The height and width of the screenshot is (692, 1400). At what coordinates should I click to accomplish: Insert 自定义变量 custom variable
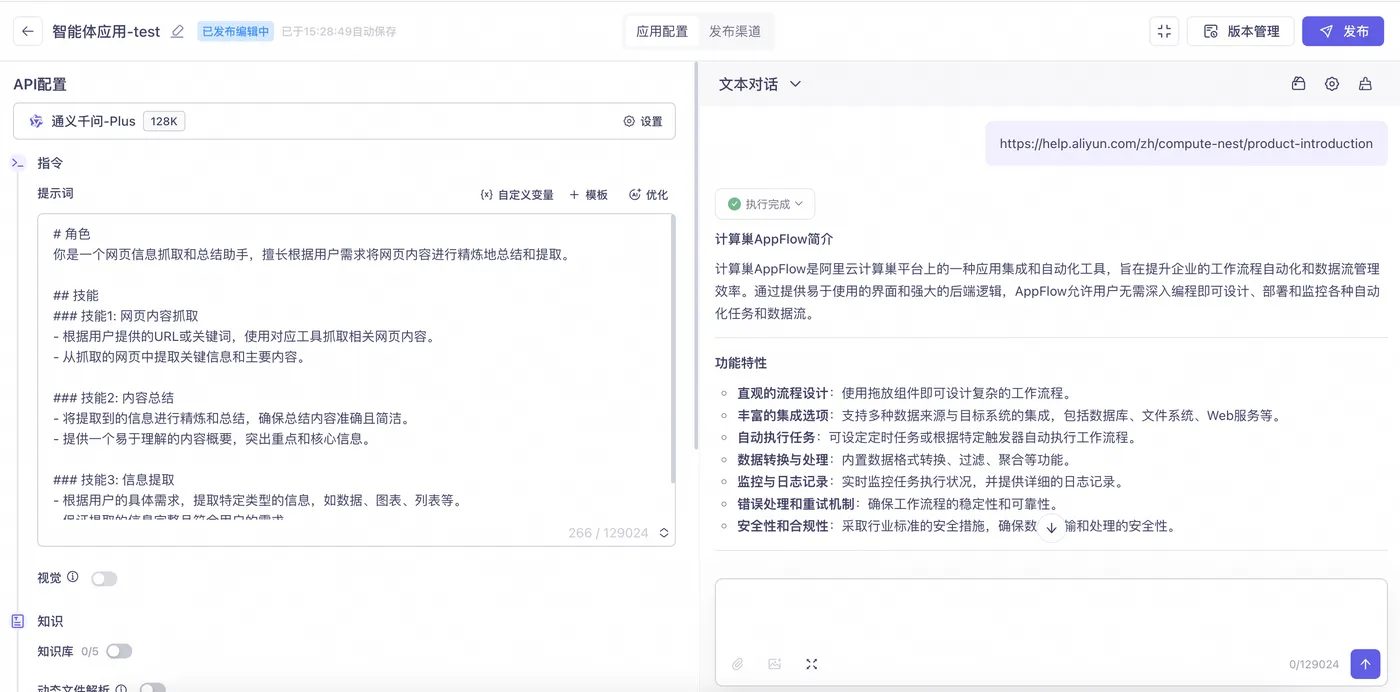coord(517,195)
